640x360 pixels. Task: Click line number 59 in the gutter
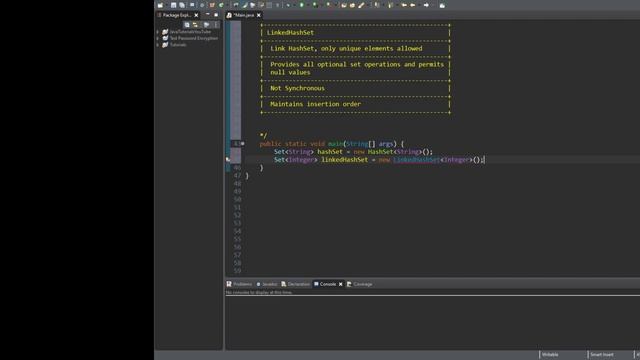point(237,271)
